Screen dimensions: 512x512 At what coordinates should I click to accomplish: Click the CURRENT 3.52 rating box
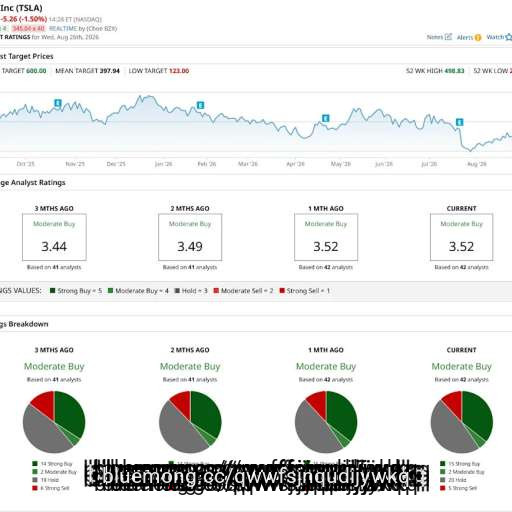click(x=461, y=237)
